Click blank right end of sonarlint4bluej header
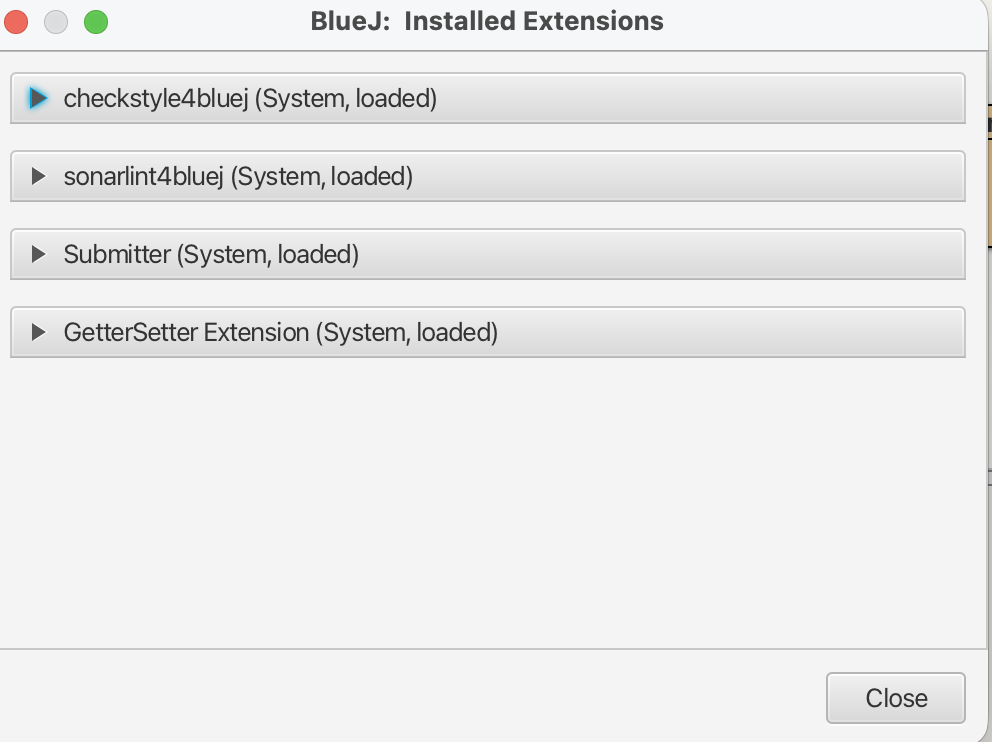Screen dimensions: 992x742 tap(800, 177)
